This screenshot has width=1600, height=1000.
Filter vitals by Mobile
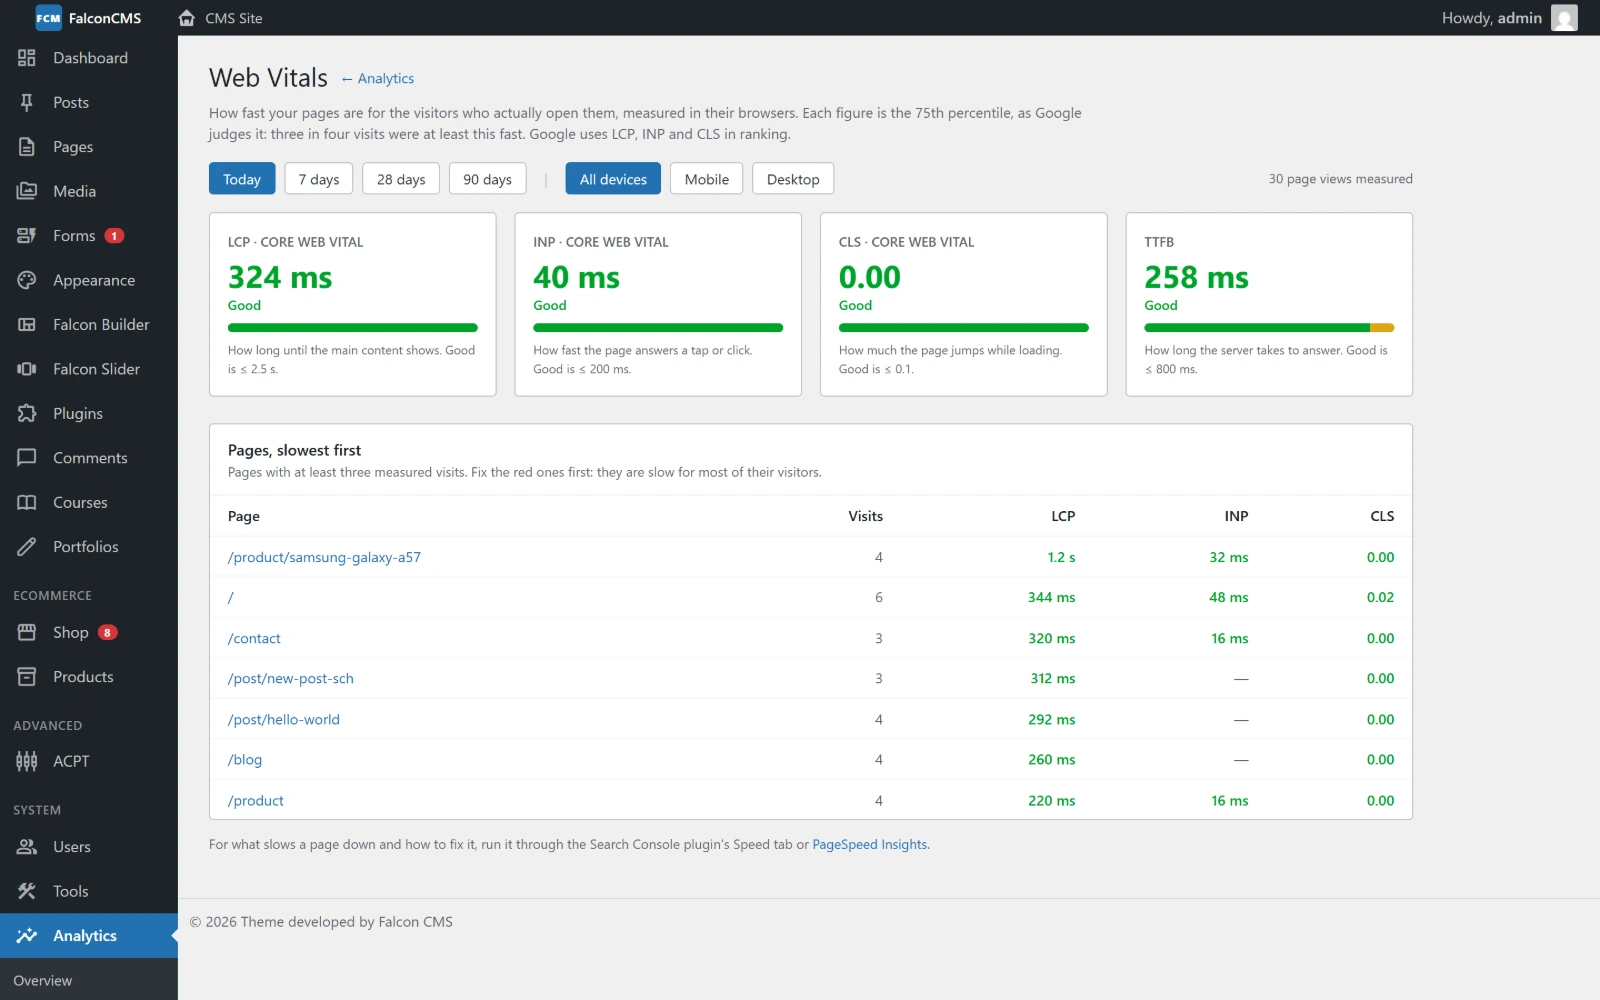(x=707, y=179)
